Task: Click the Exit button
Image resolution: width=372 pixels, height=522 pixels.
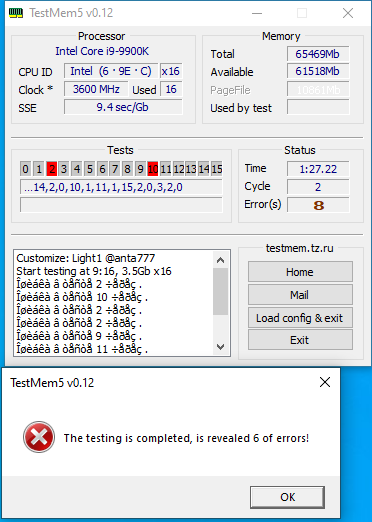Action: (x=300, y=340)
